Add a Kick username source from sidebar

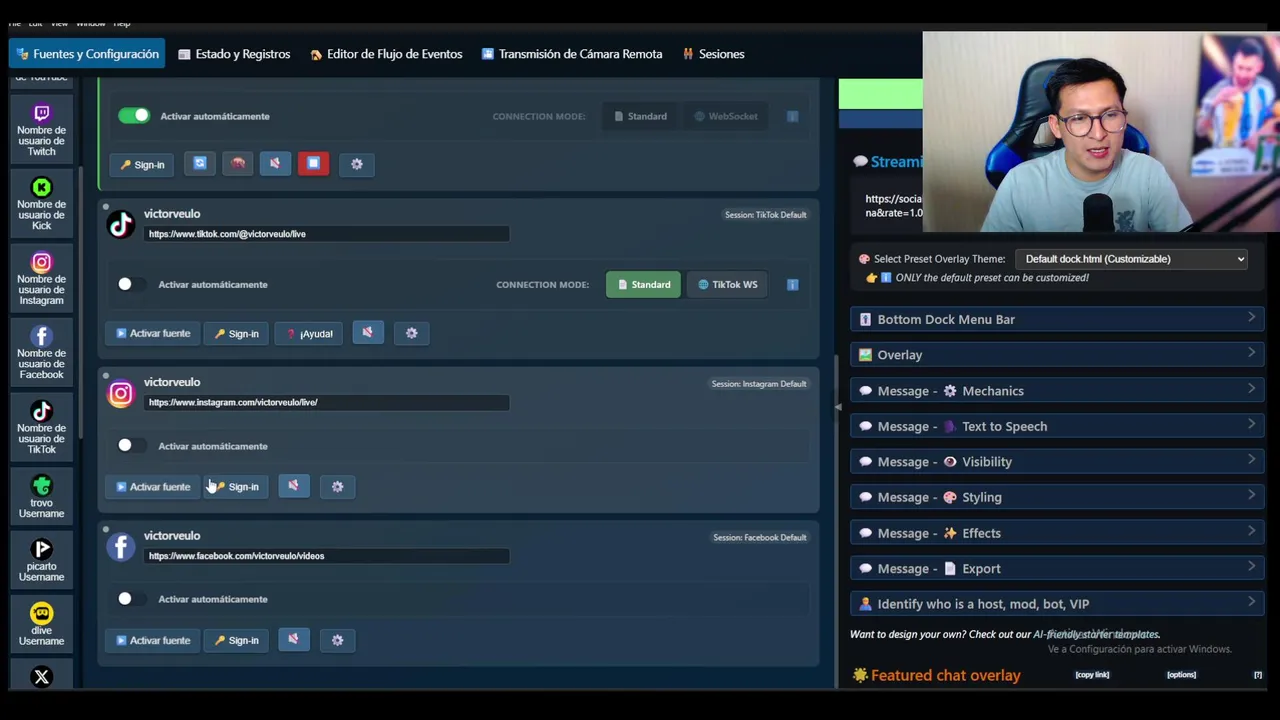(x=41, y=204)
